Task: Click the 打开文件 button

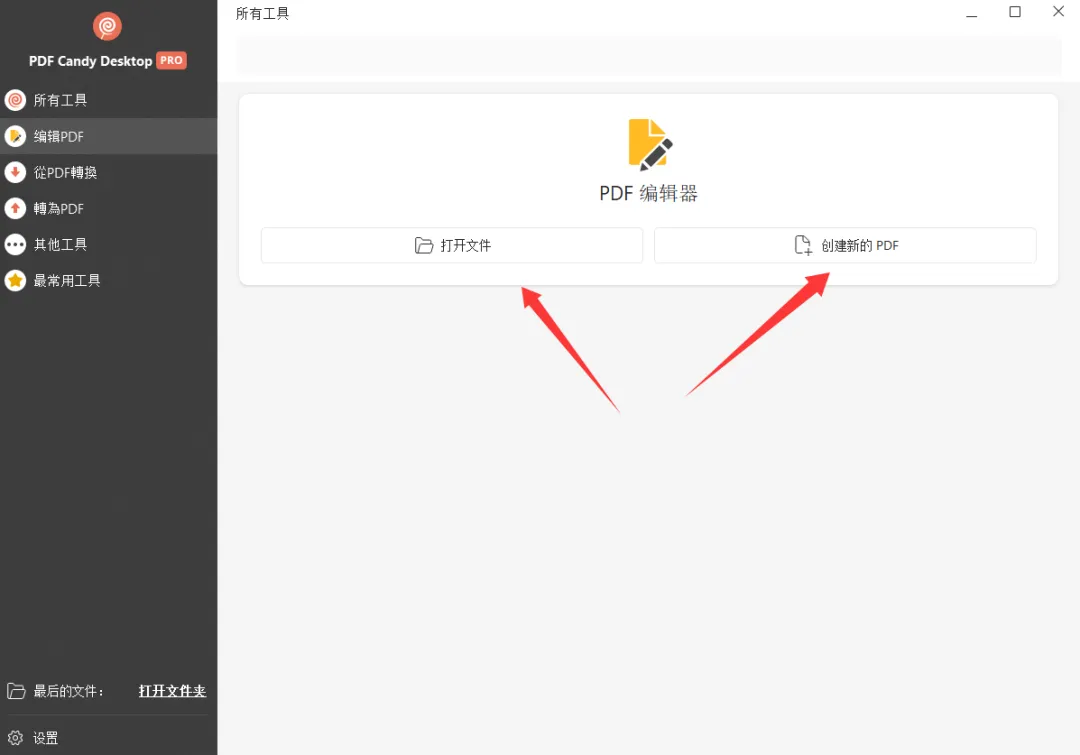Action: tap(452, 245)
